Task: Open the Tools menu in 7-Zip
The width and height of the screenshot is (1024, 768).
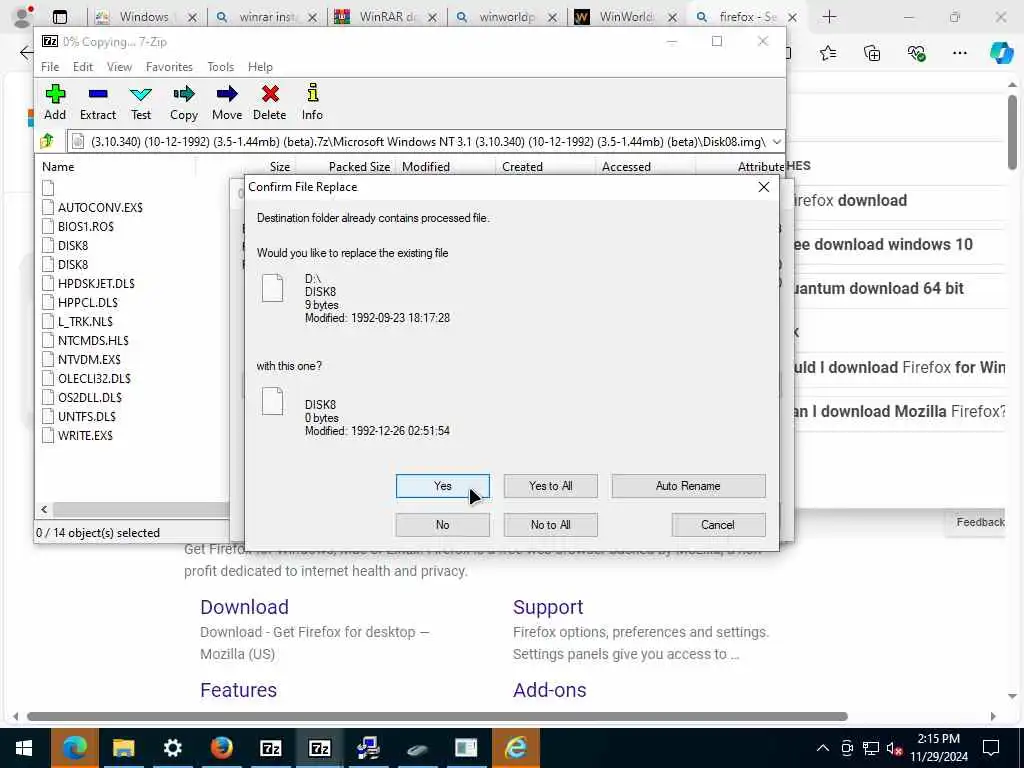Action: coord(221,67)
